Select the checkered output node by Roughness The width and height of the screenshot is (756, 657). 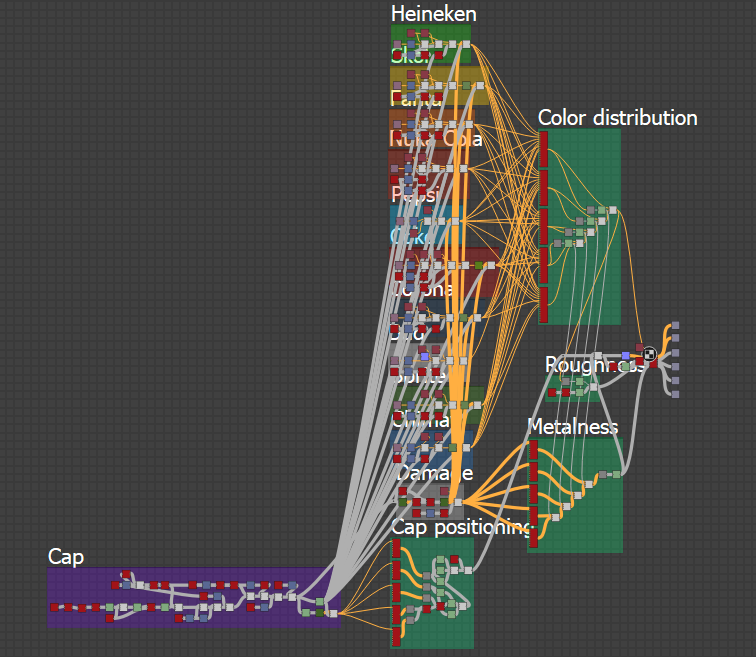(x=649, y=354)
